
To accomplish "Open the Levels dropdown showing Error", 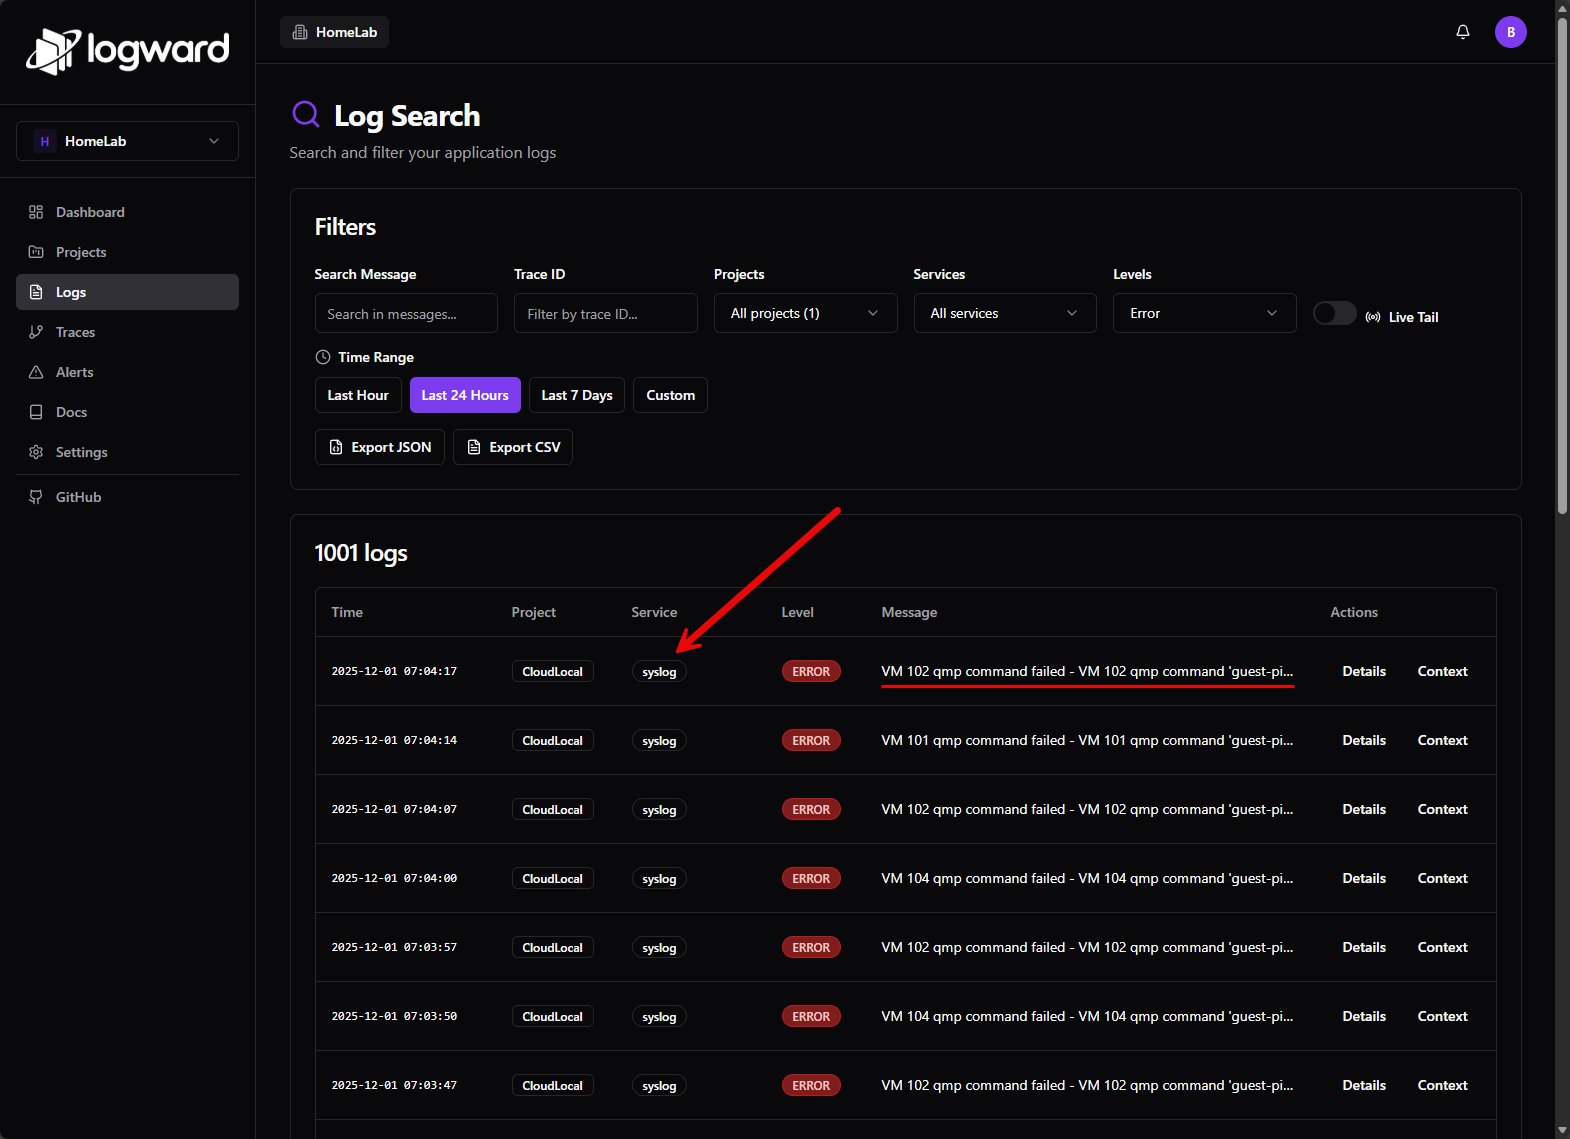I will click(x=1204, y=313).
